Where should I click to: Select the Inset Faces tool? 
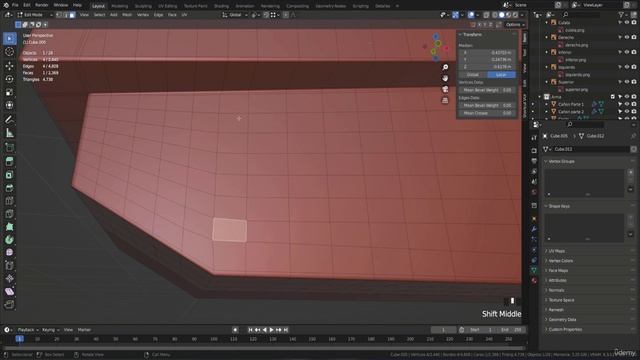point(9,175)
